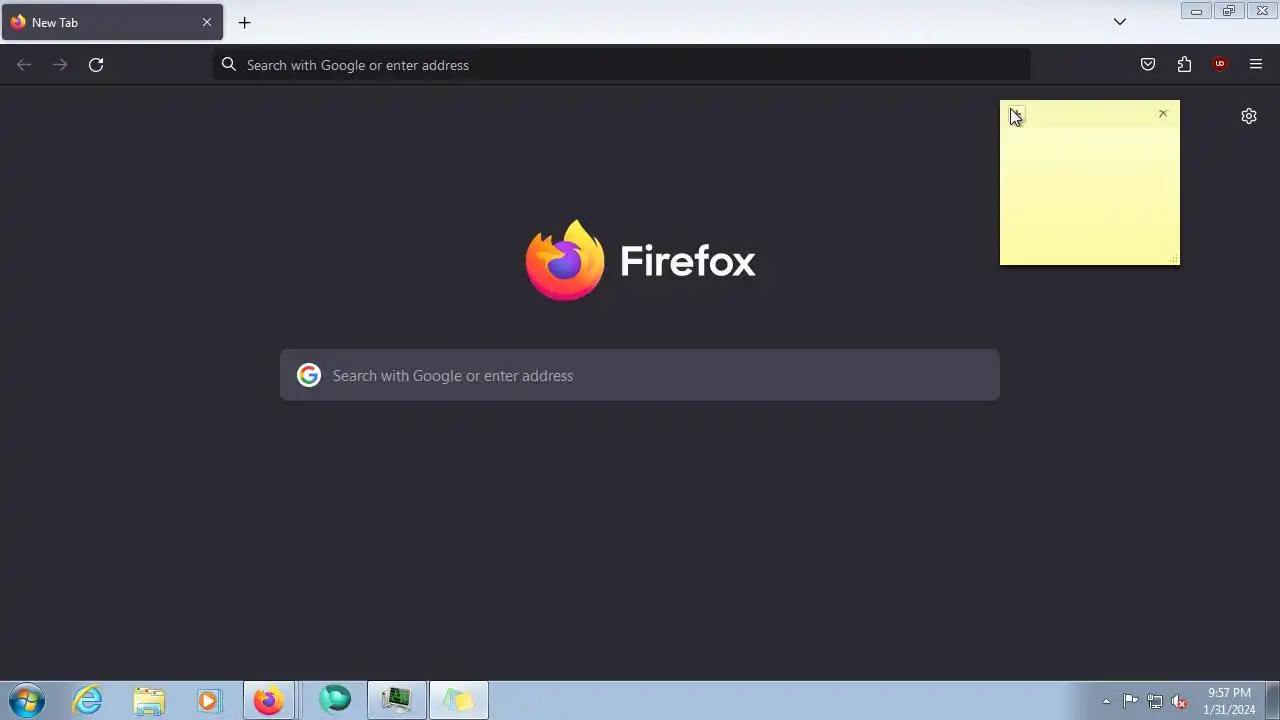The height and width of the screenshot is (720, 1280).
Task: Open the green globe taskbar app
Action: point(335,701)
